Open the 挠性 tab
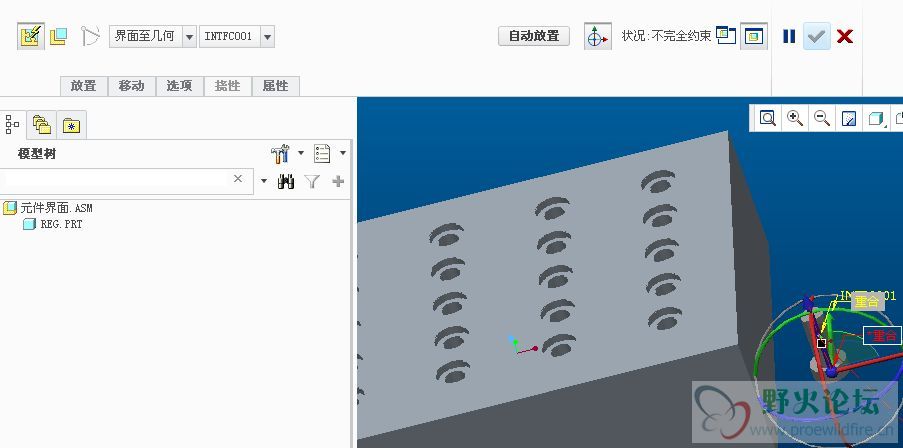Screen dimensions: 903x448 (x=227, y=86)
